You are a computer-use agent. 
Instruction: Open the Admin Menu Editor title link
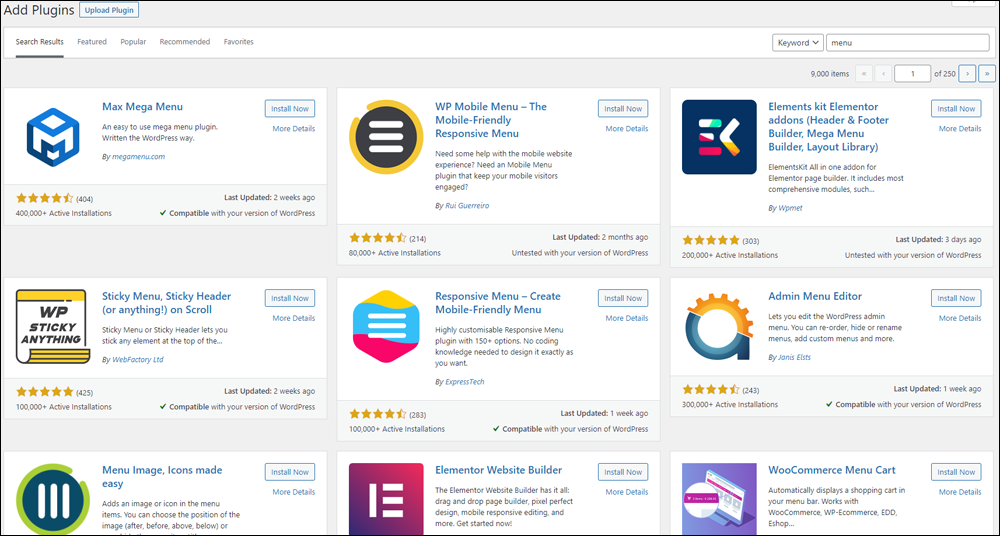[815, 296]
